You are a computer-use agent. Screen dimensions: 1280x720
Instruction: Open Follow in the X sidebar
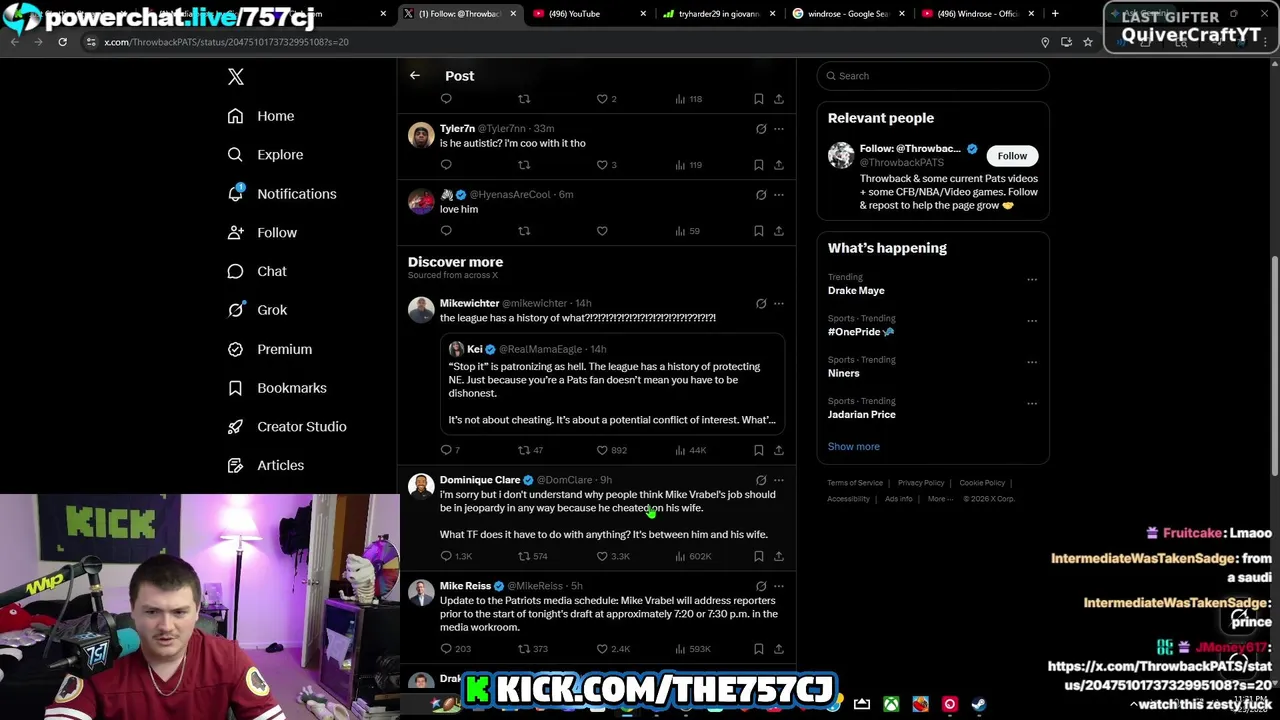pyautogui.click(x=262, y=233)
